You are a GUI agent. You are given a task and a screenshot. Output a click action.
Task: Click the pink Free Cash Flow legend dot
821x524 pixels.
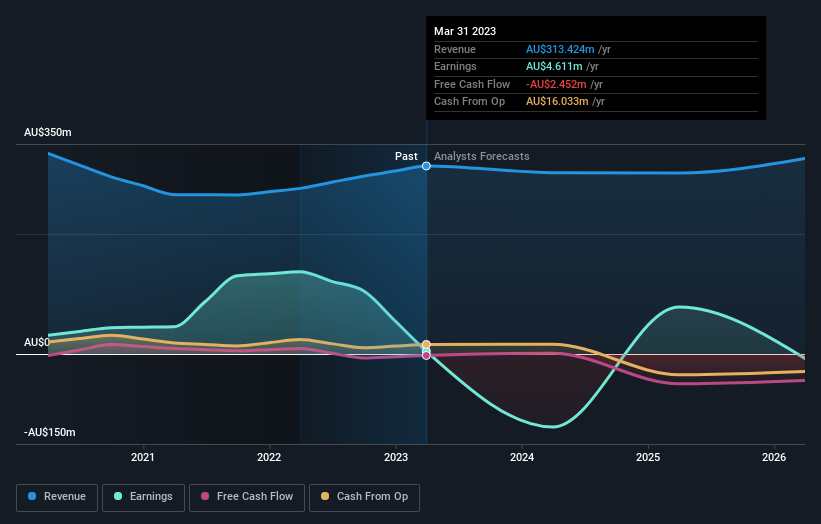point(205,496)
